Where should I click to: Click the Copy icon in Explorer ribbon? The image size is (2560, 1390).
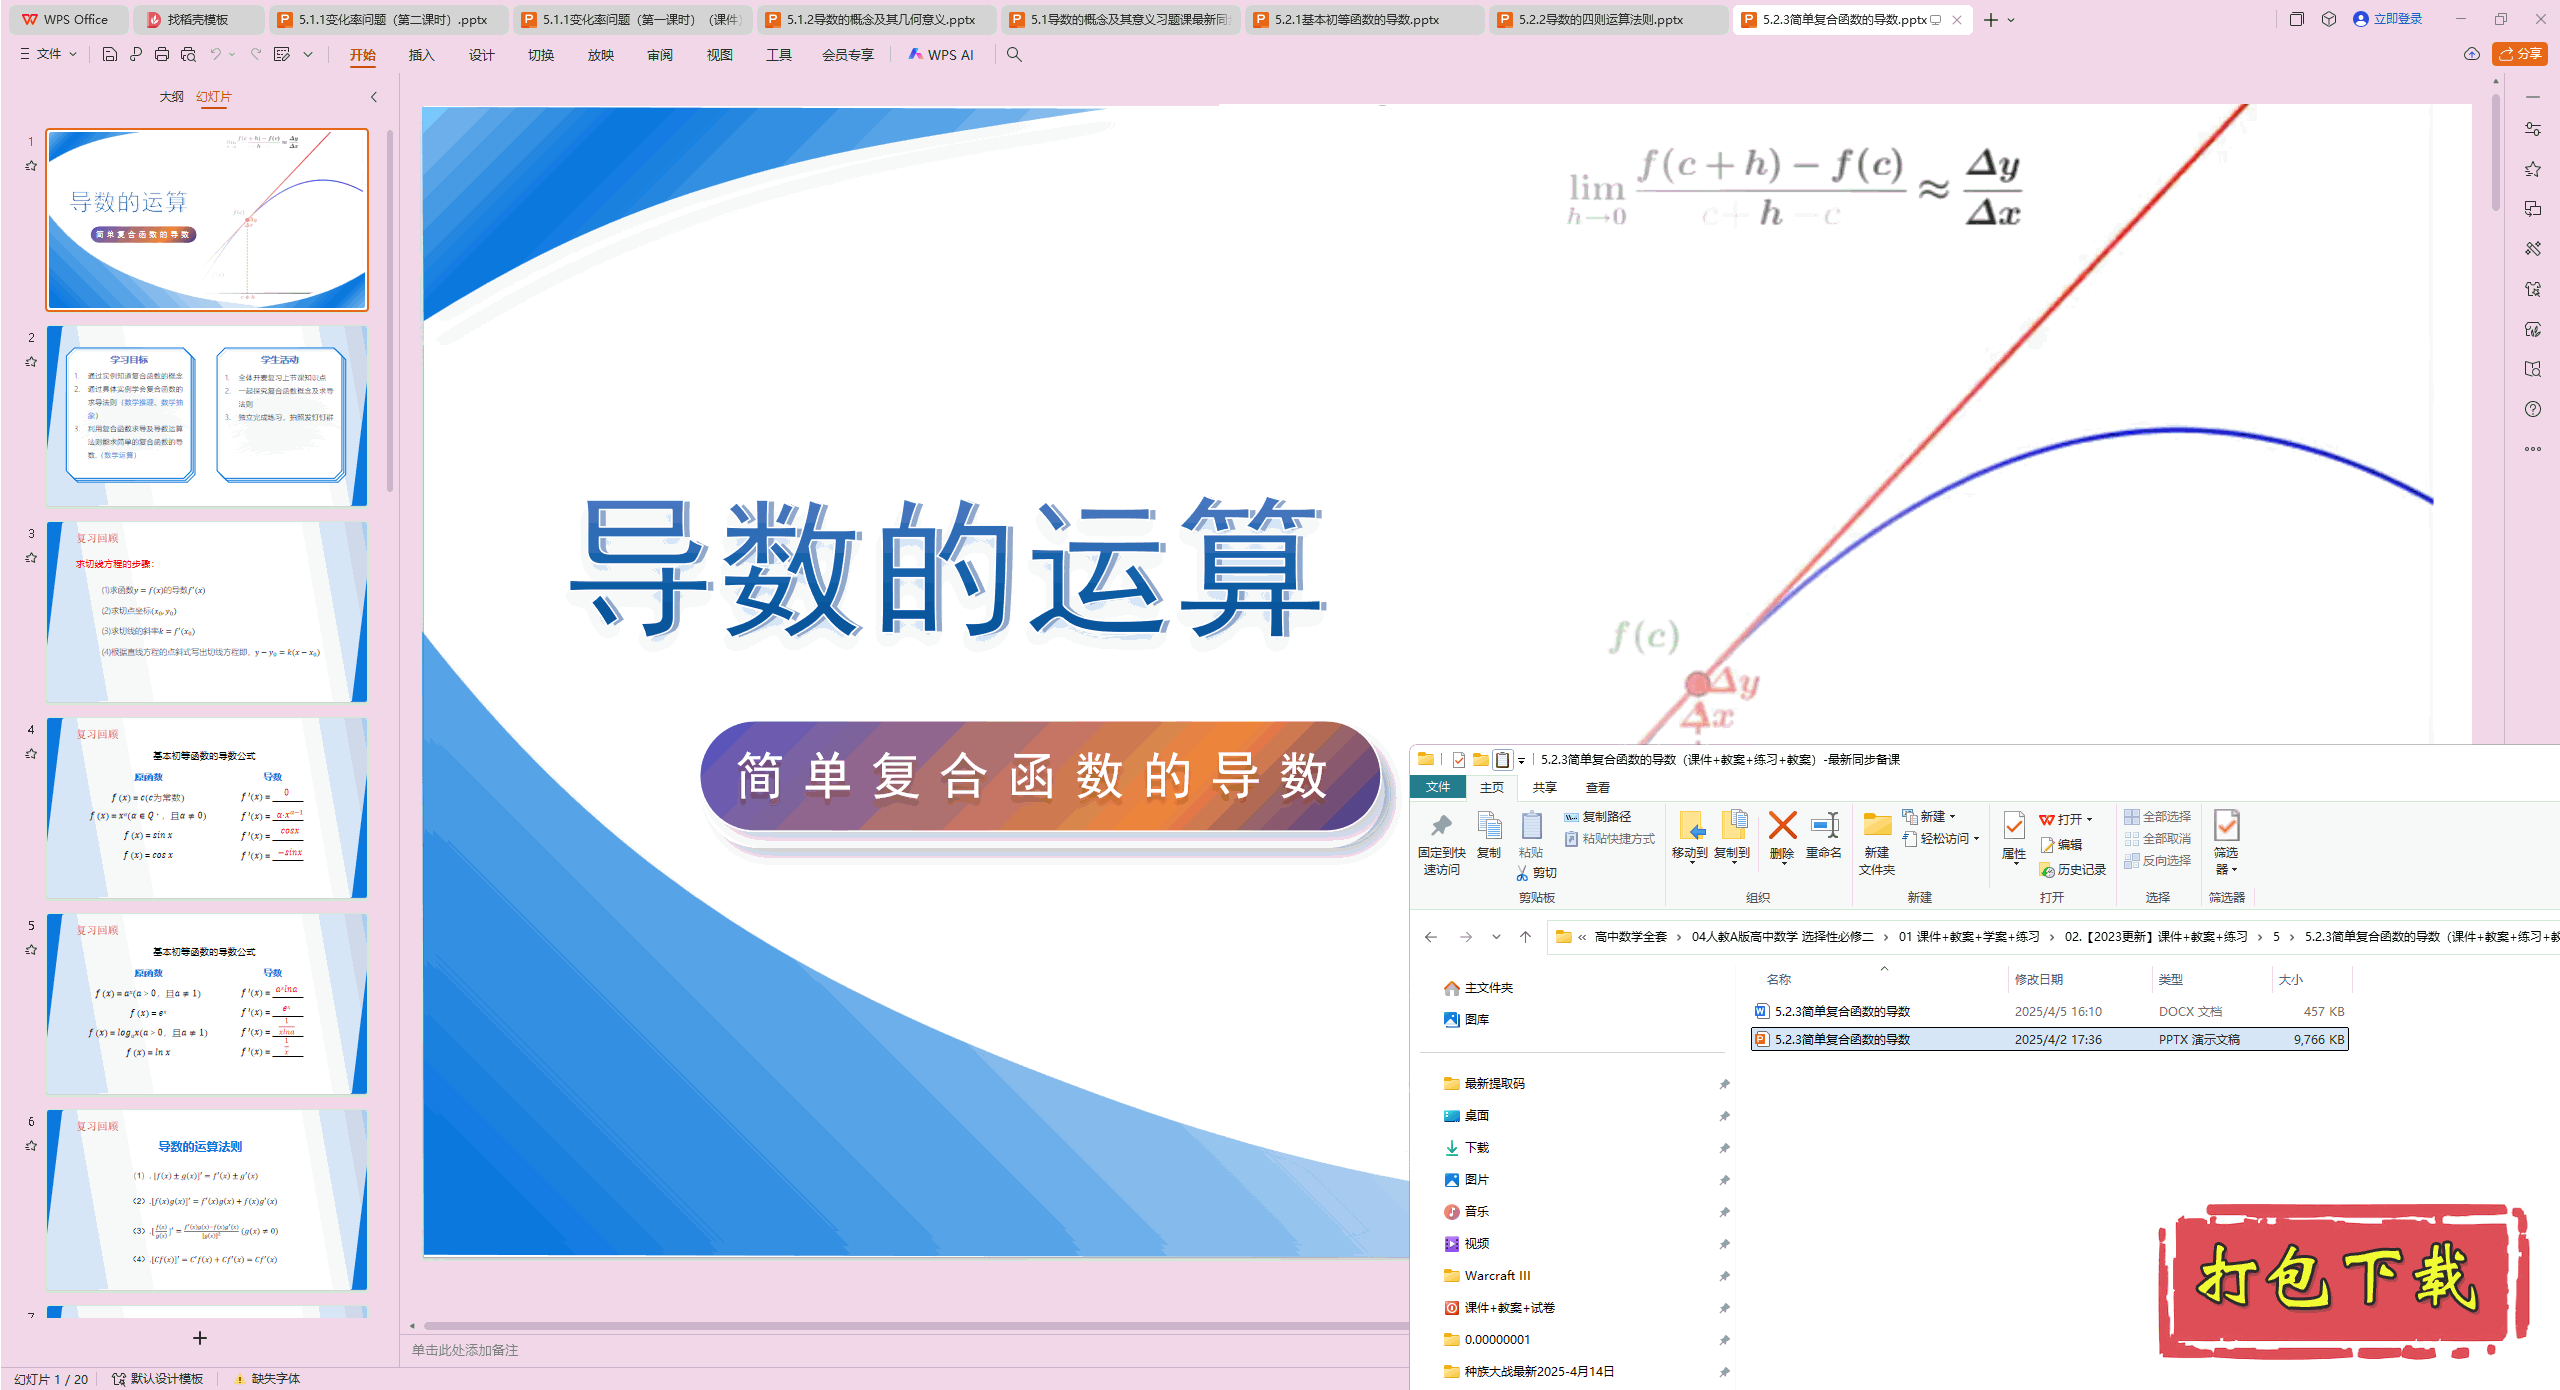1489,835
